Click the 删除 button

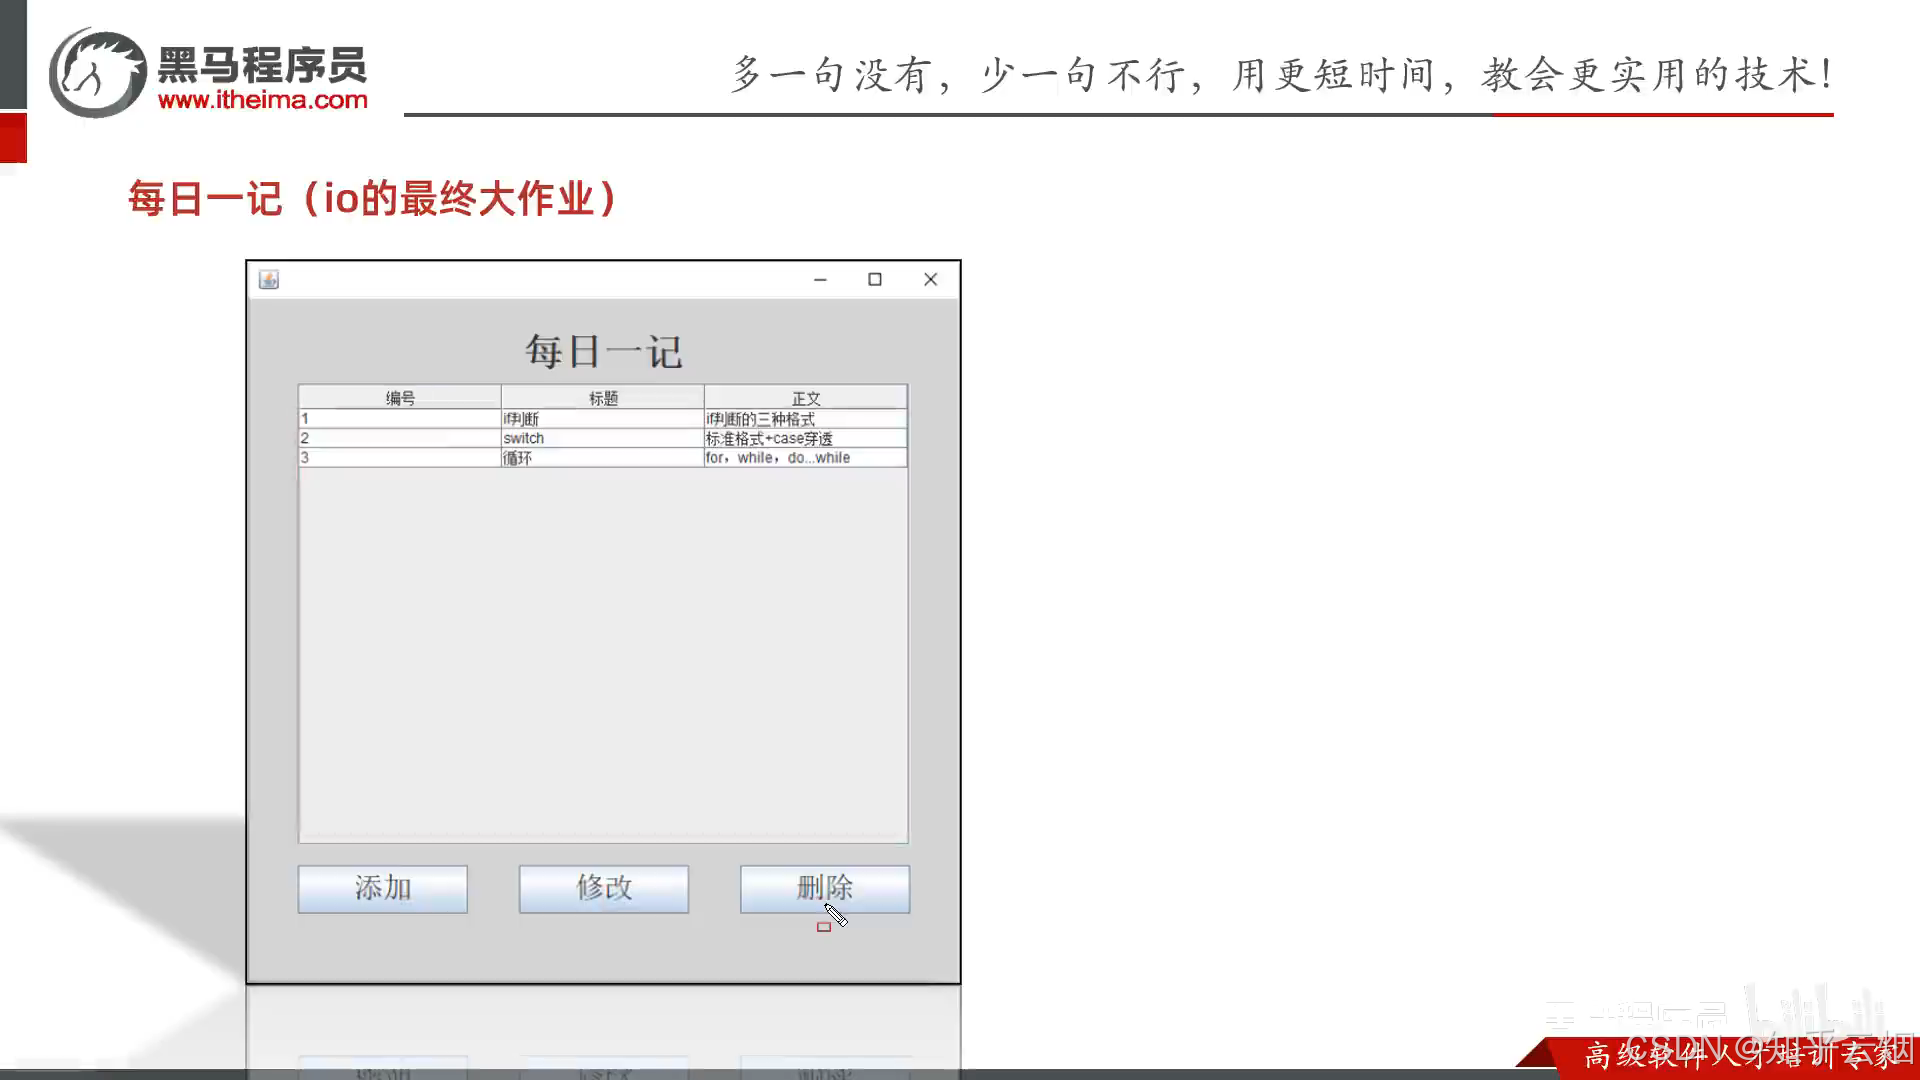tap(824, 888)
